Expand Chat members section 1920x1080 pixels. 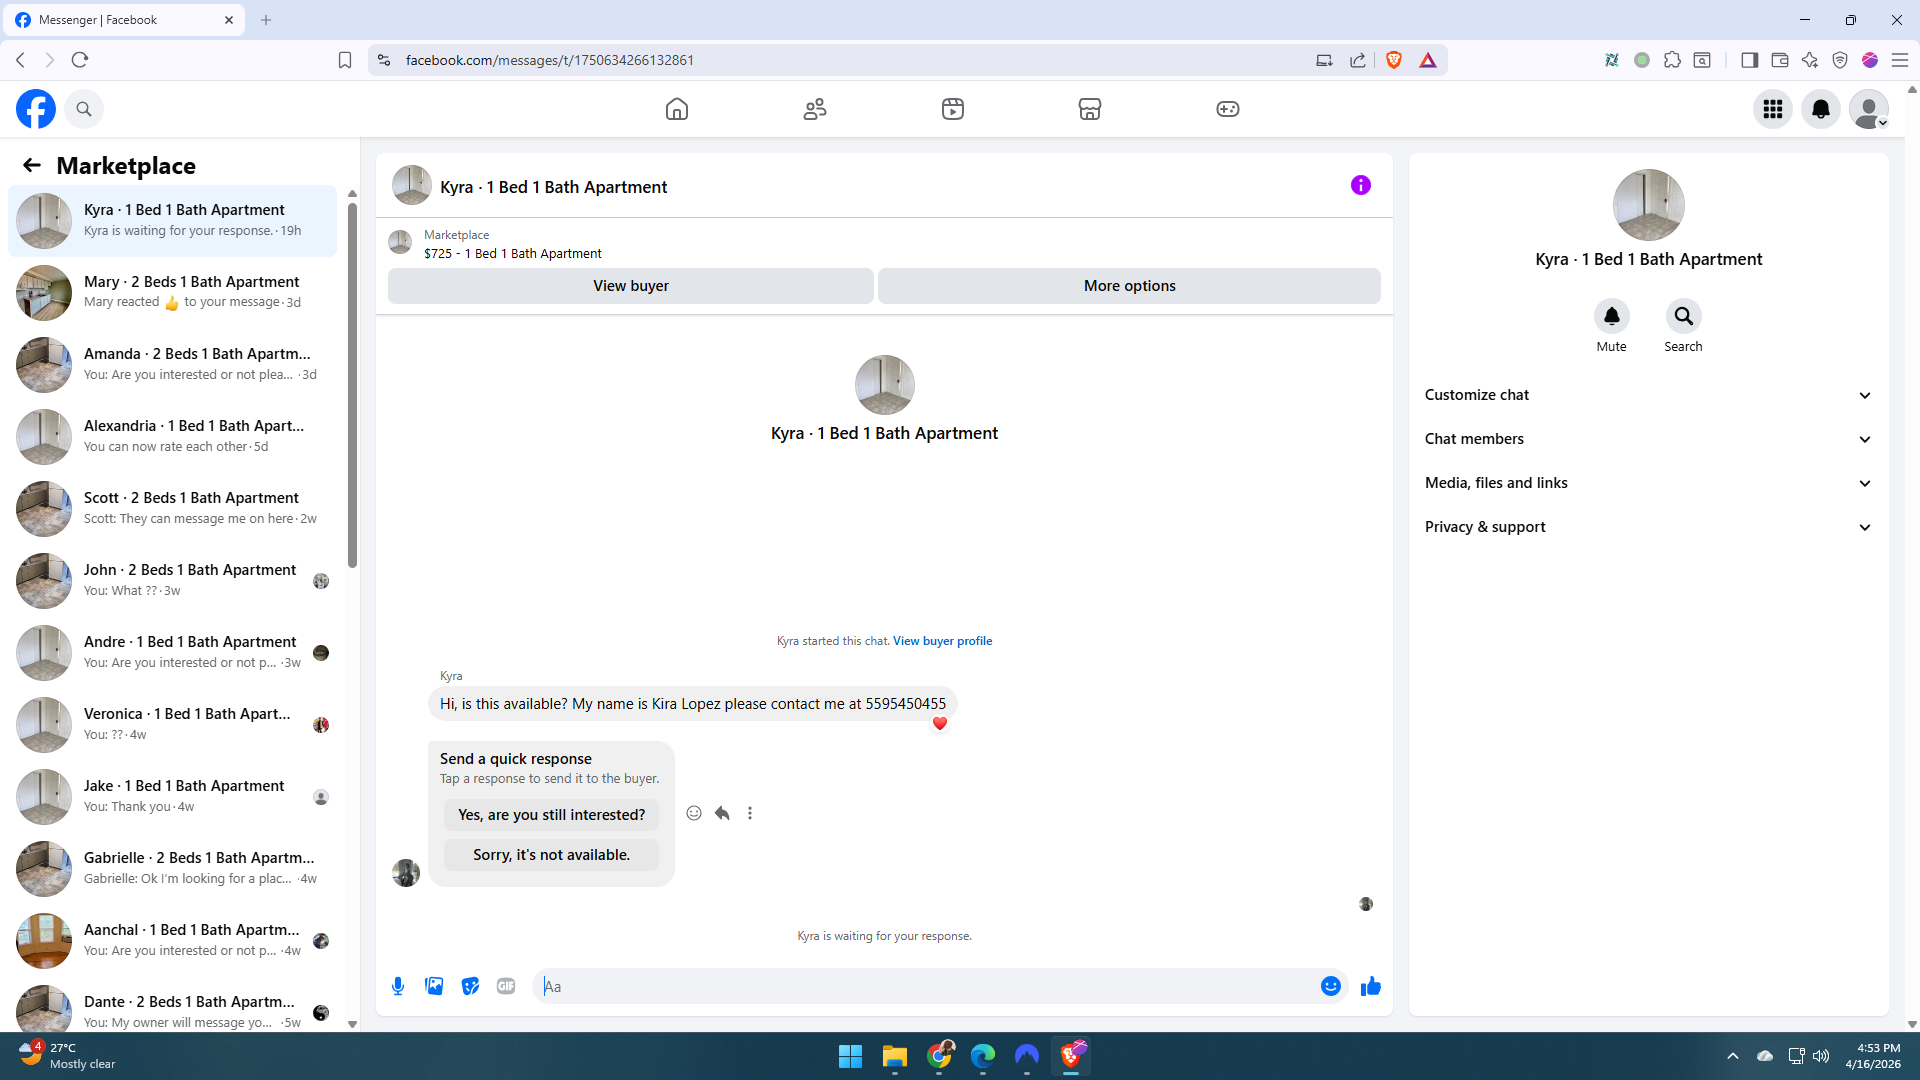[x=1648, y=439]
